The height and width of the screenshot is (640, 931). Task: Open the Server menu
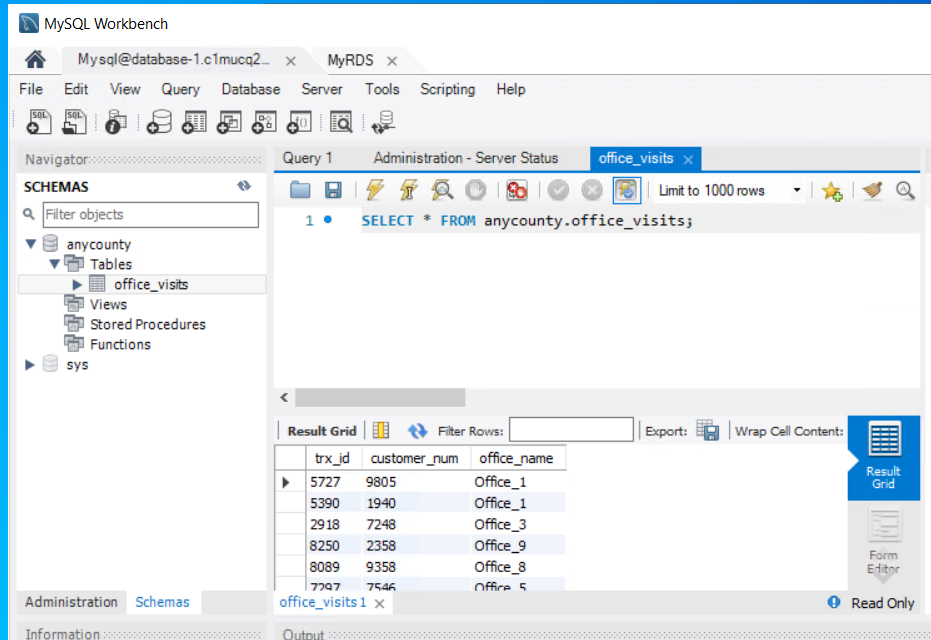pos(322,89)
